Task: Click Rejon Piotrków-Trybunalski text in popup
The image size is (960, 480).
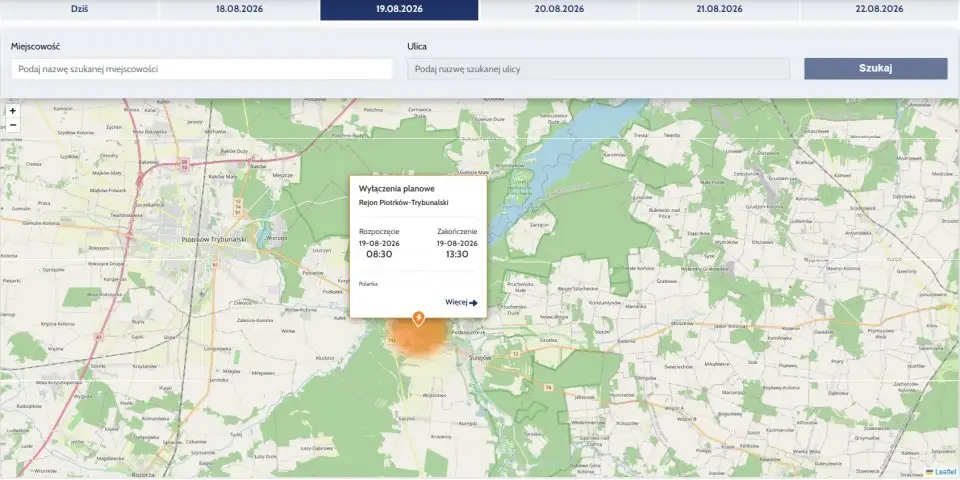Action: [403, 203]
